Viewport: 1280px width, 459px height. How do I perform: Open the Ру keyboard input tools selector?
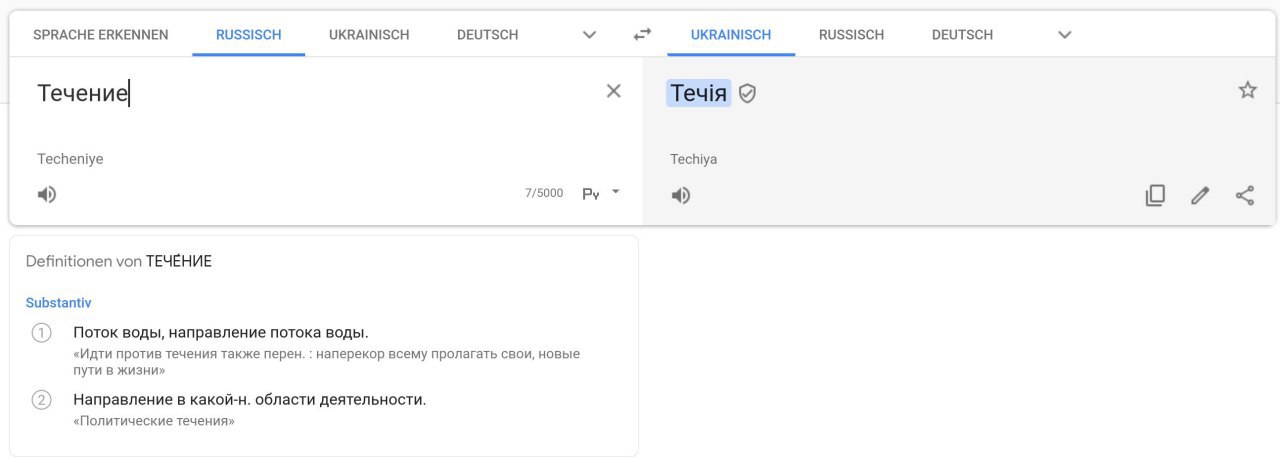click(601, 193)
